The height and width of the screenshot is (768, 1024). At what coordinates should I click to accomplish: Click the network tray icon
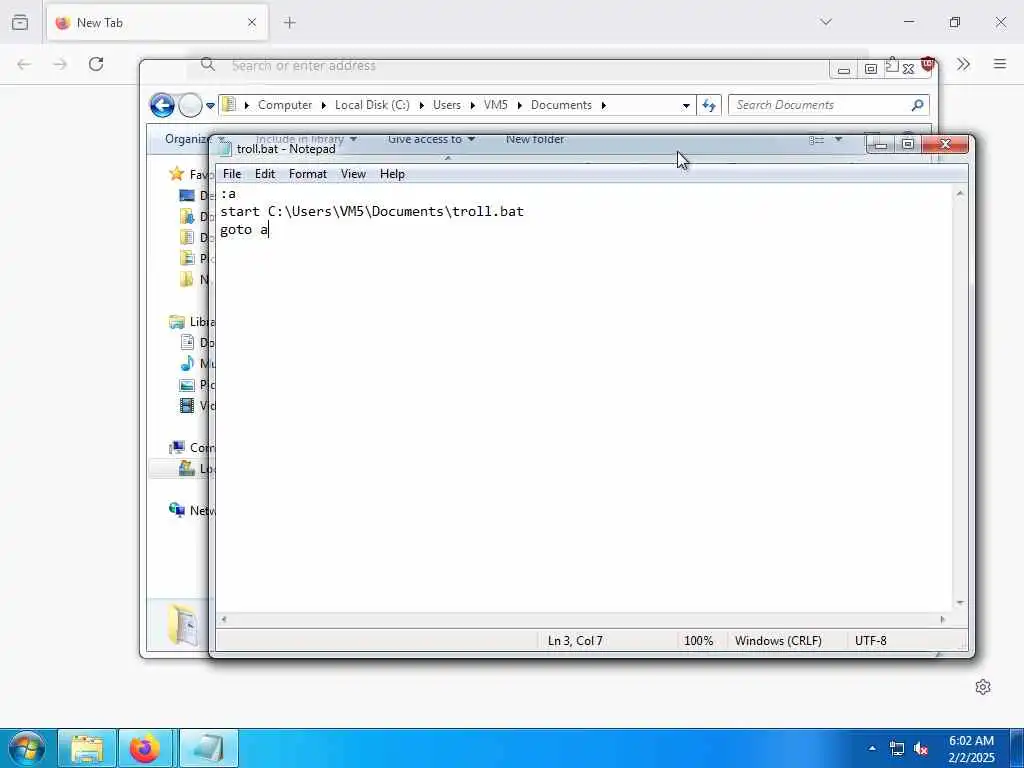click(897, 748)
